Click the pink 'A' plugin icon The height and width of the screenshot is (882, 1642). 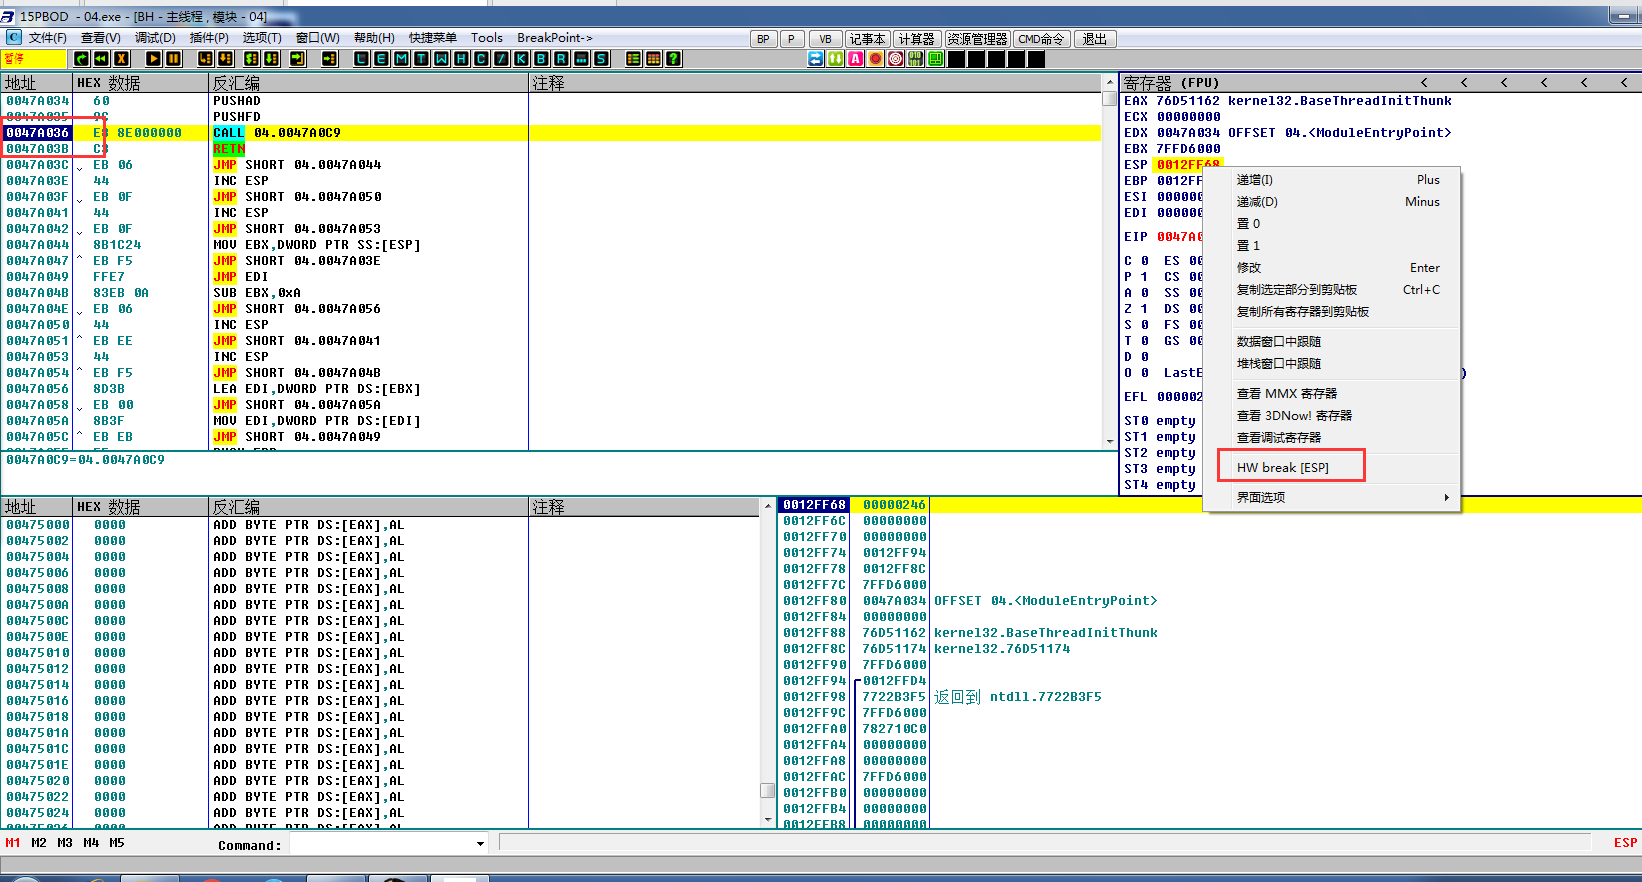(855, 59)
